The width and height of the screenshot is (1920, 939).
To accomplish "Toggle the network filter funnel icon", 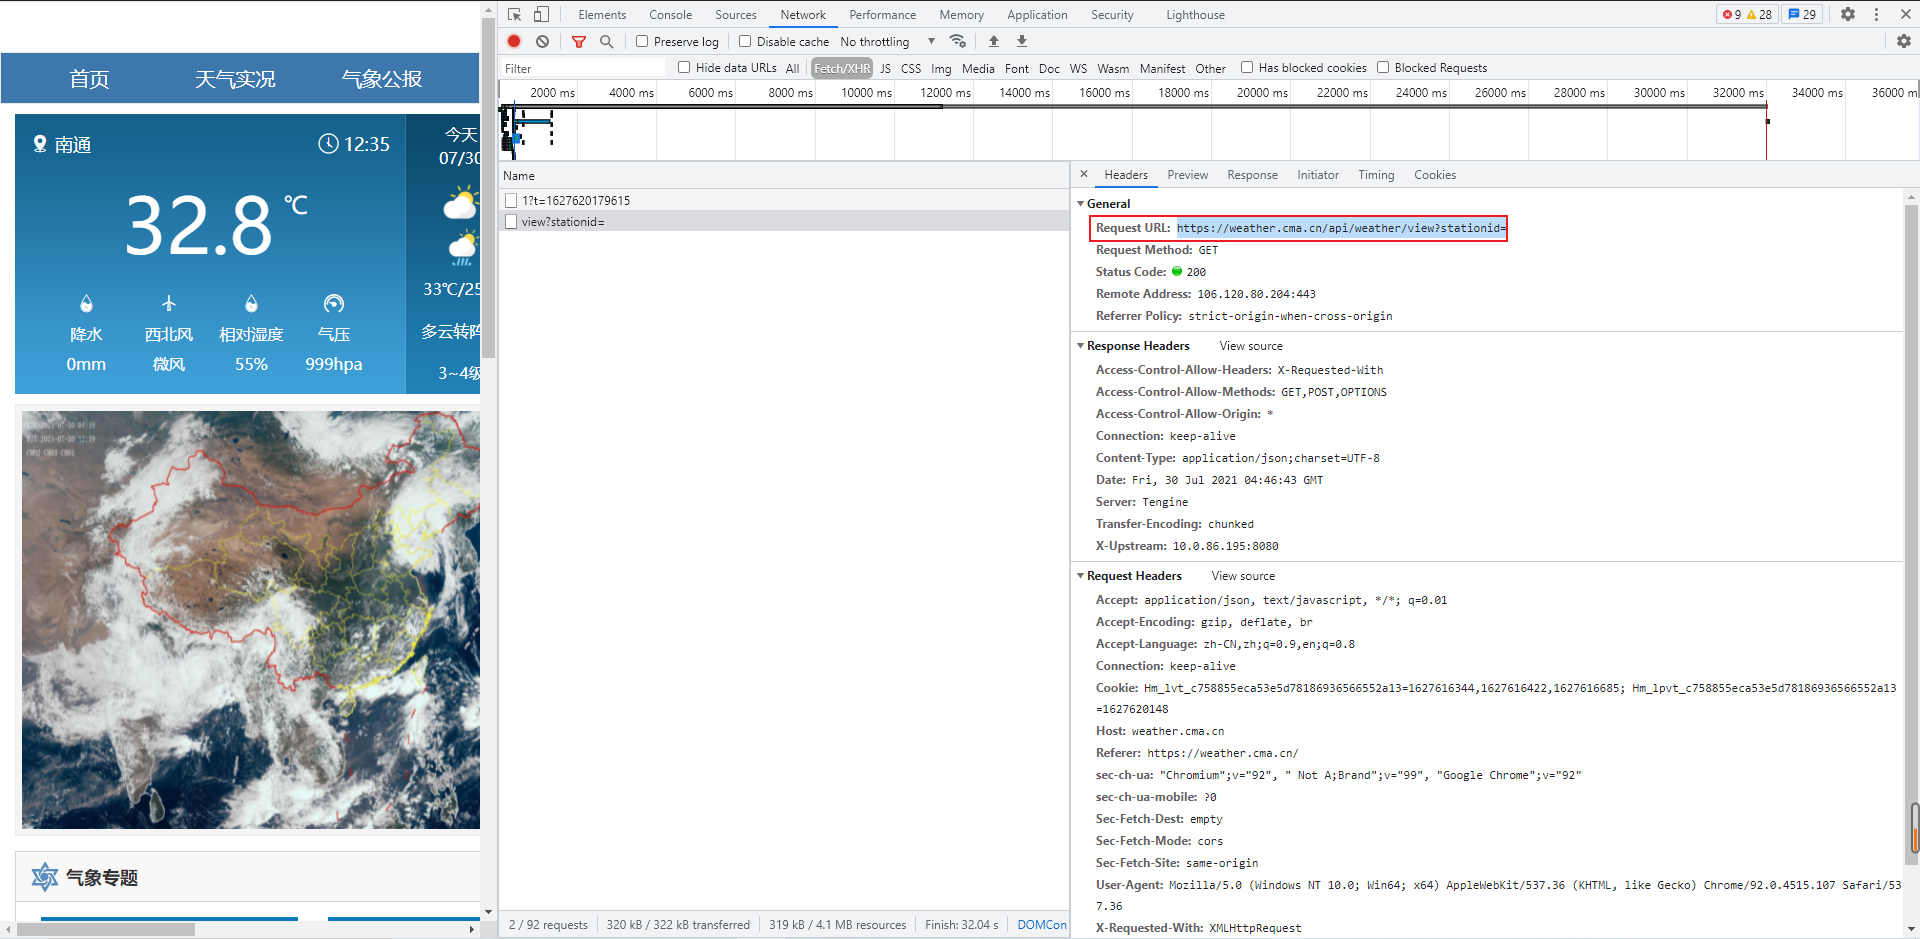I will (579, 41).
